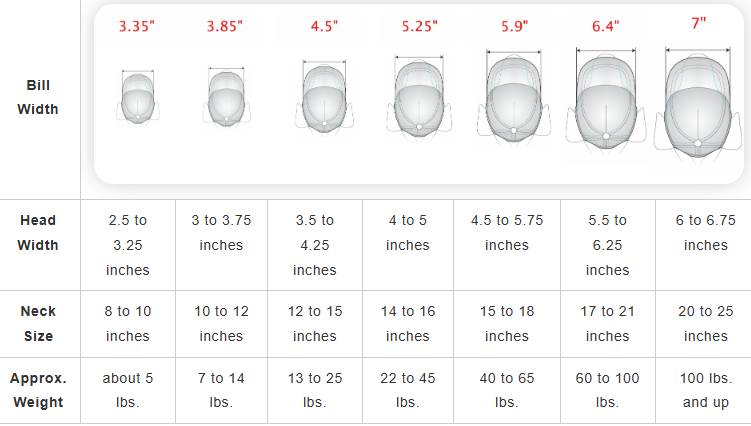Click the 3.35" bill width cap image
This screenshot has height=426, width=751.
(x=138, y=98)
